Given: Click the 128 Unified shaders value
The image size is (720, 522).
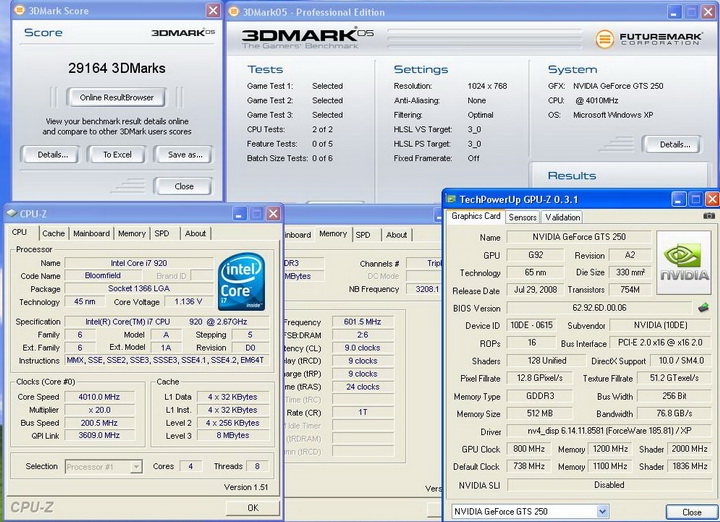Looking at the screenshot, I should point(546,361).
